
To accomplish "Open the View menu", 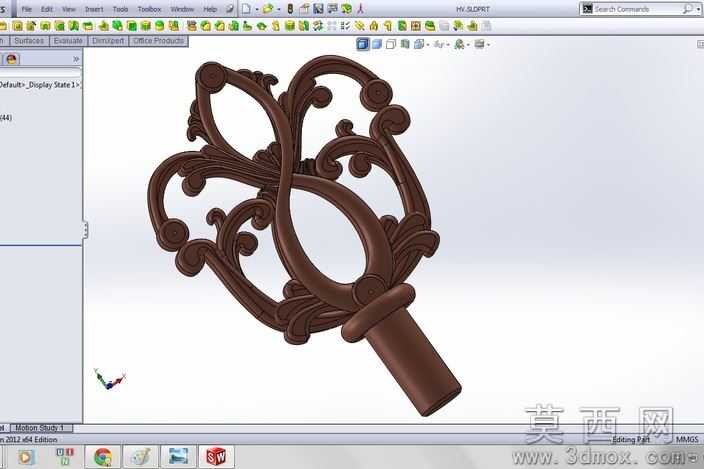I will pos(69,9).
